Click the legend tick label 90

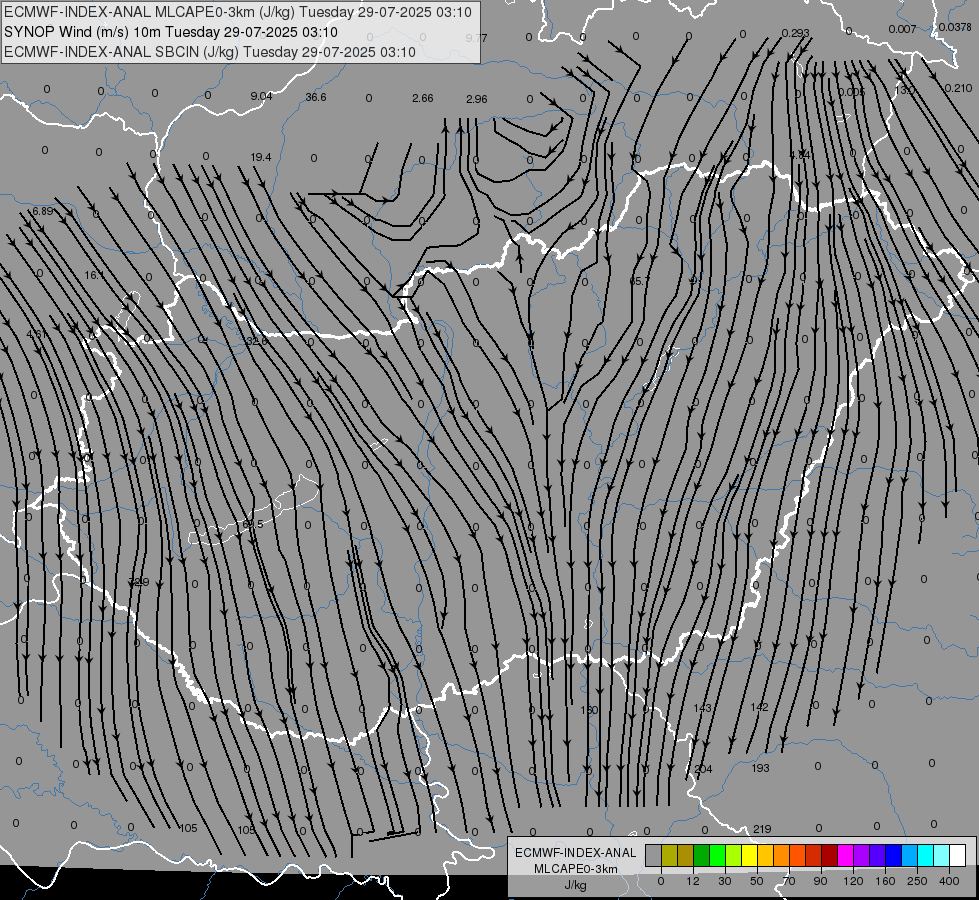[820, 881]
